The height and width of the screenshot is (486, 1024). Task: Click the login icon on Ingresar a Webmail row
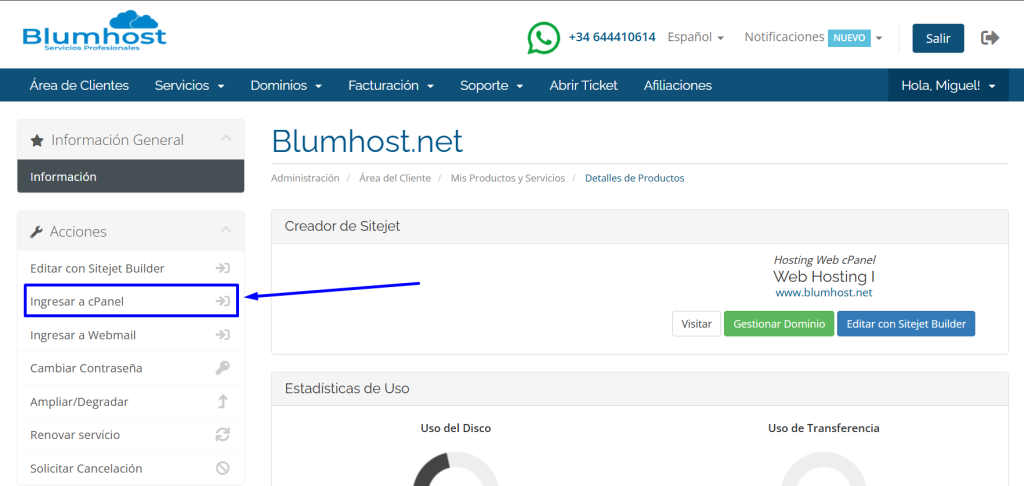point(223,335)
